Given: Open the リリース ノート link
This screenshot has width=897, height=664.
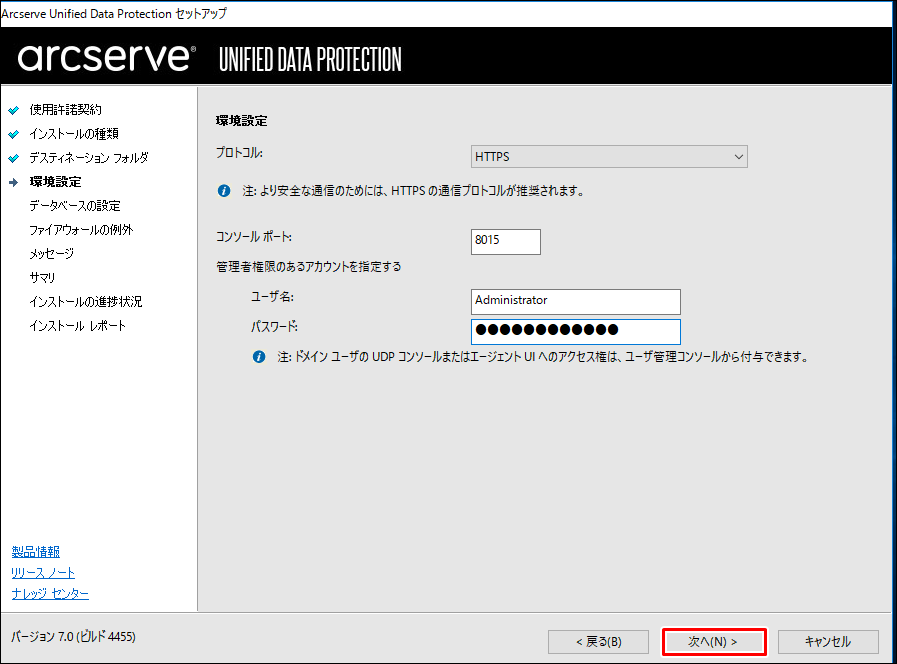Looking at the screenshot, I should (43, 572).
